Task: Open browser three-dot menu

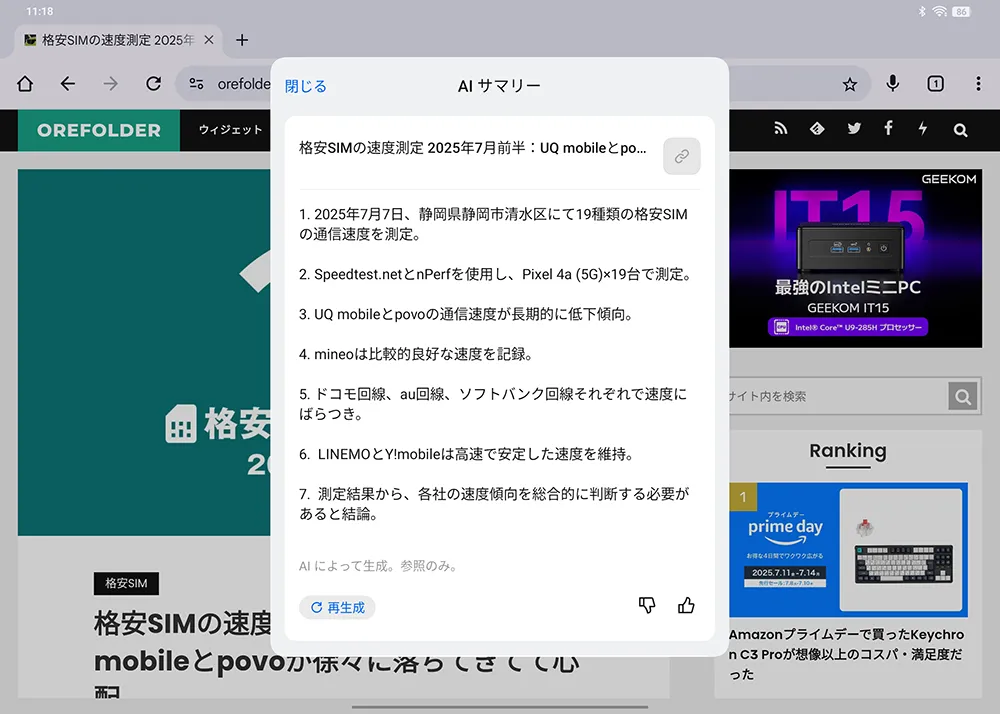Action: point(978,84)
